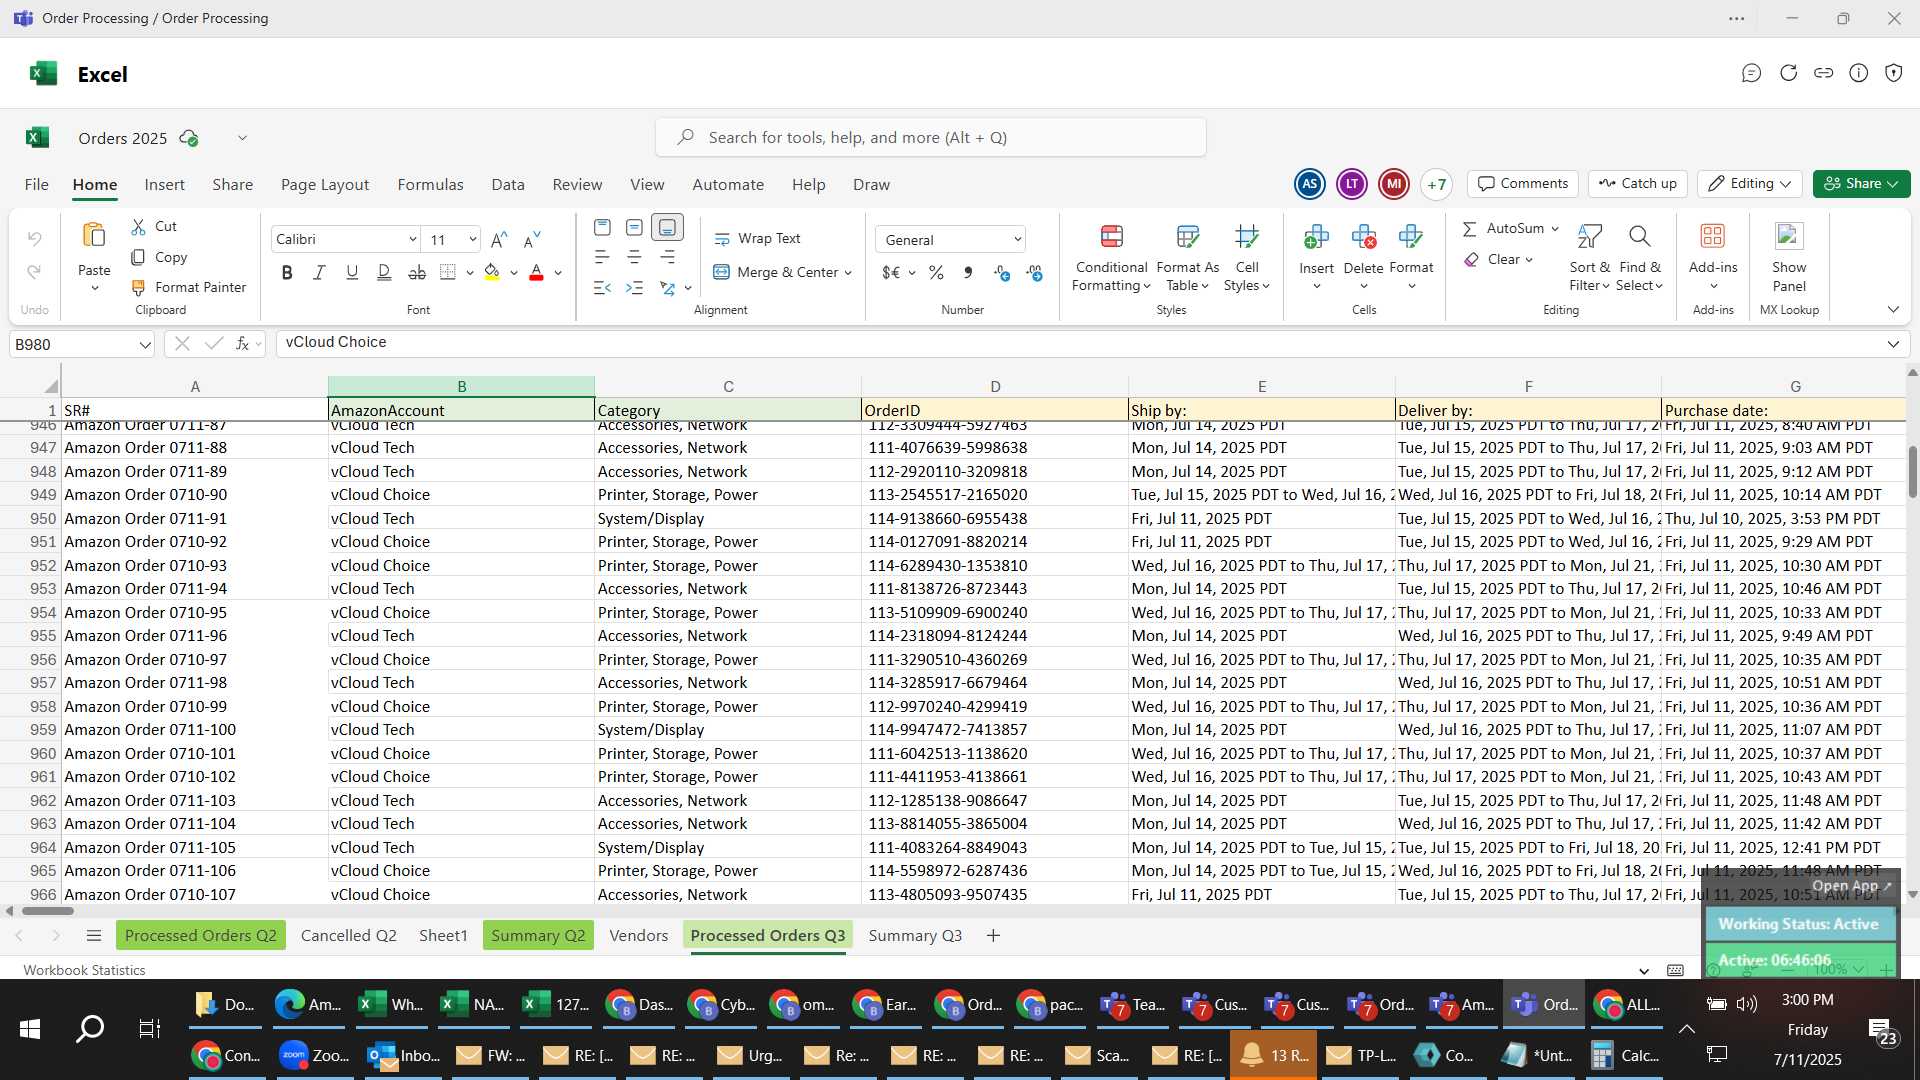Image resolution: width=1920 pixels, height=1080 pixels.
Task: Decrease font size with shrink icon
Action: pyautogui.click(x=532, y=239)
